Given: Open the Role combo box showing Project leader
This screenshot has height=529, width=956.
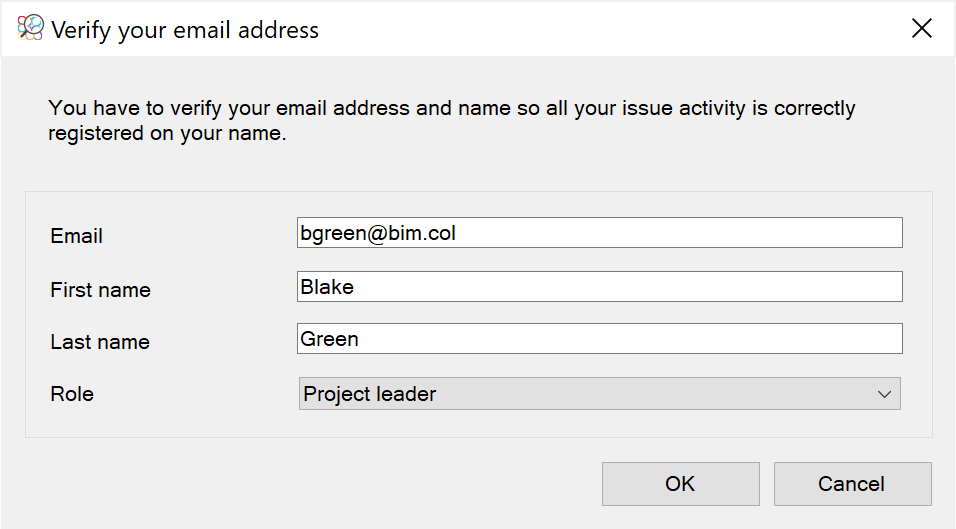Looking at the screenshot, I should 599,394.
